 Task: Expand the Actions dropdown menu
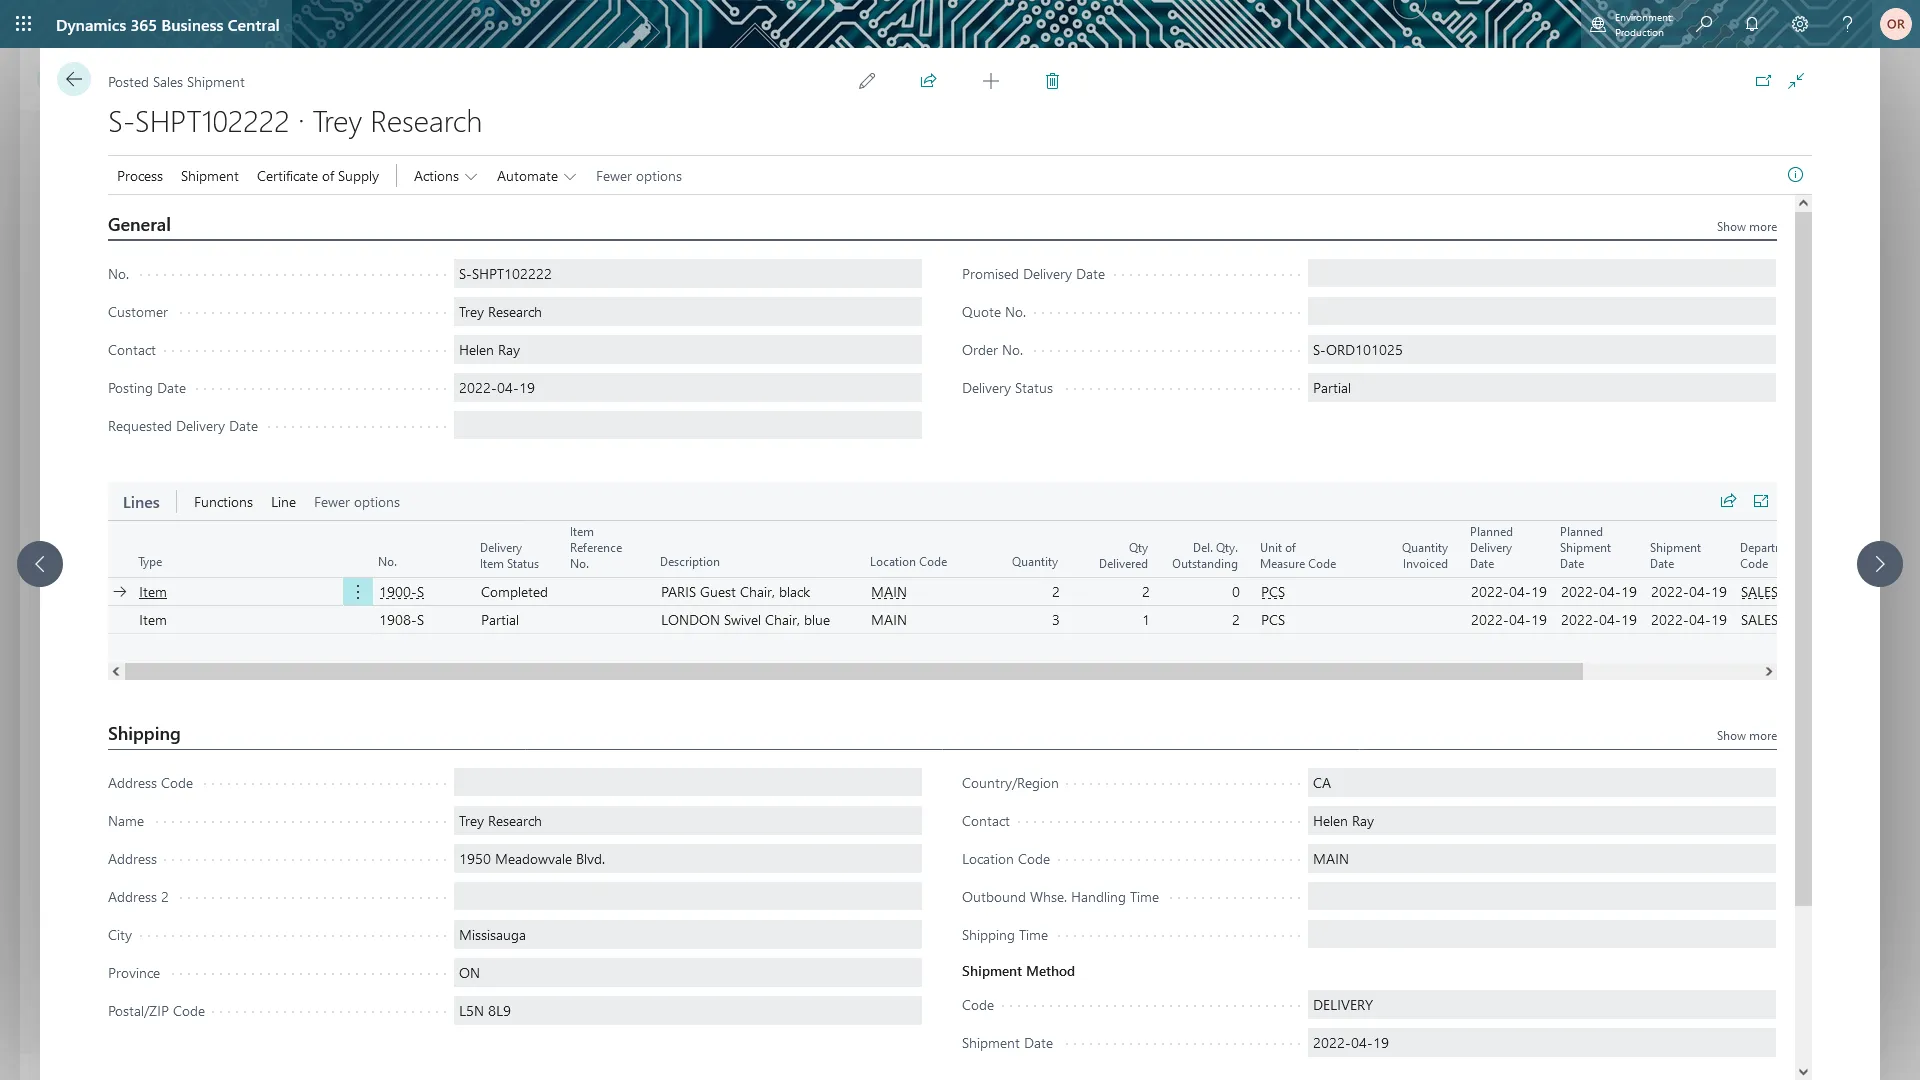446,176
